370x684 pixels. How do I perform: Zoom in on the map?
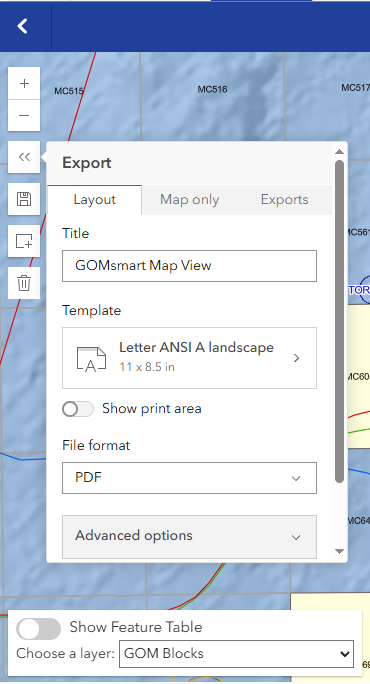pyautogui.click(x=24, y=83)
